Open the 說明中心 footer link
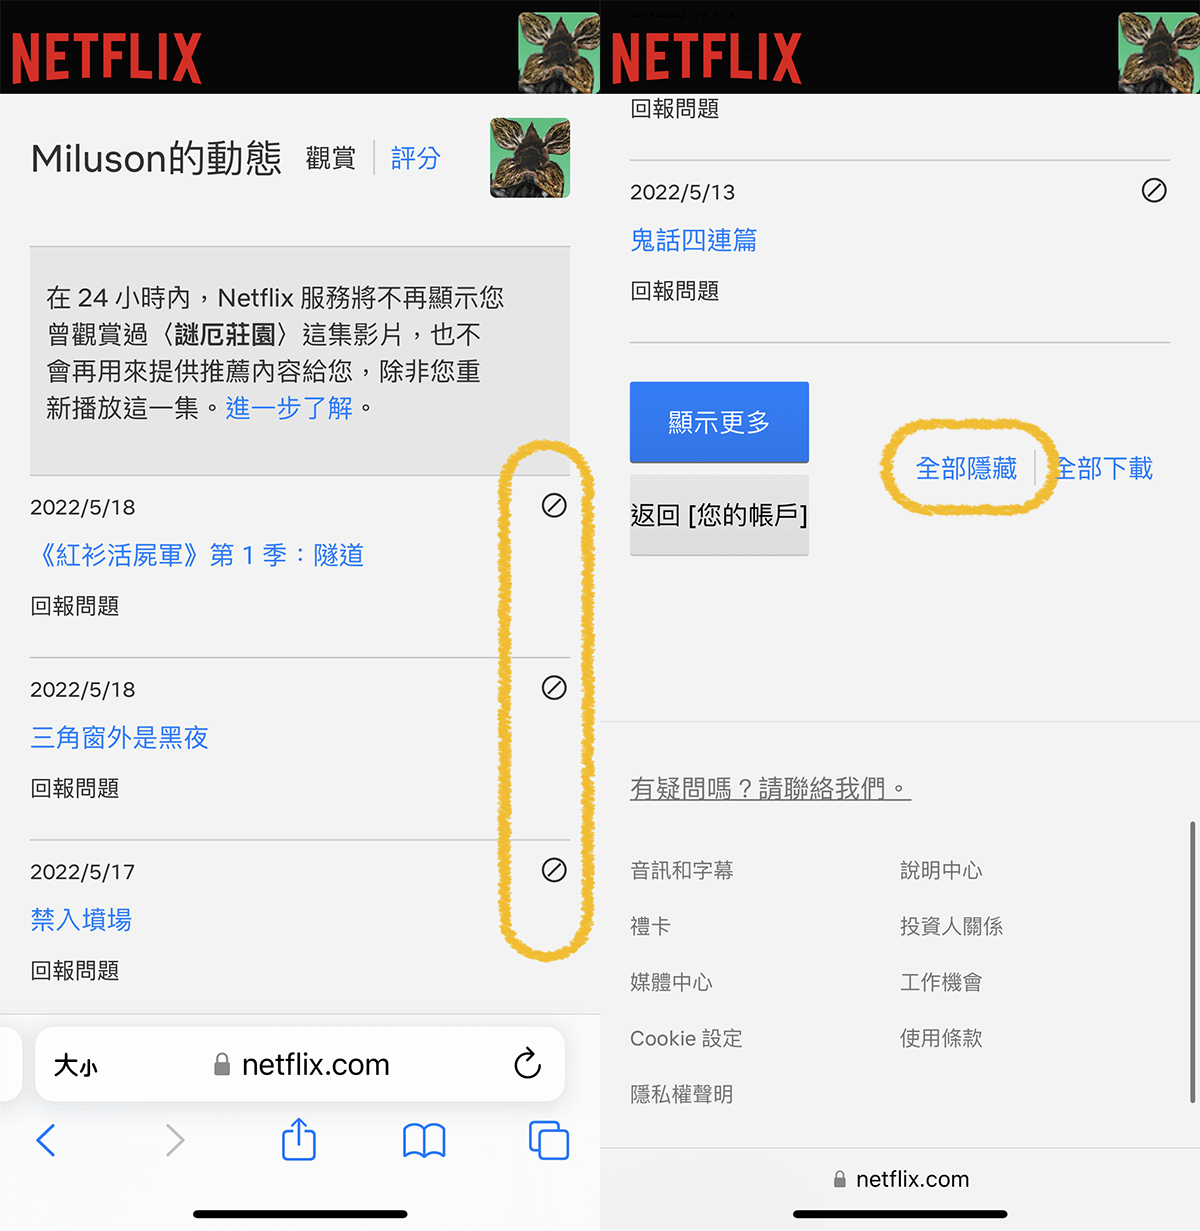 941,870
